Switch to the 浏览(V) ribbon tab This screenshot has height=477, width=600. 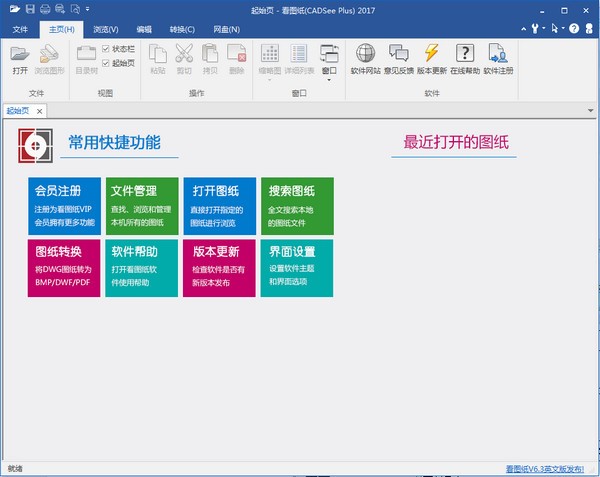tap(104, 30)
